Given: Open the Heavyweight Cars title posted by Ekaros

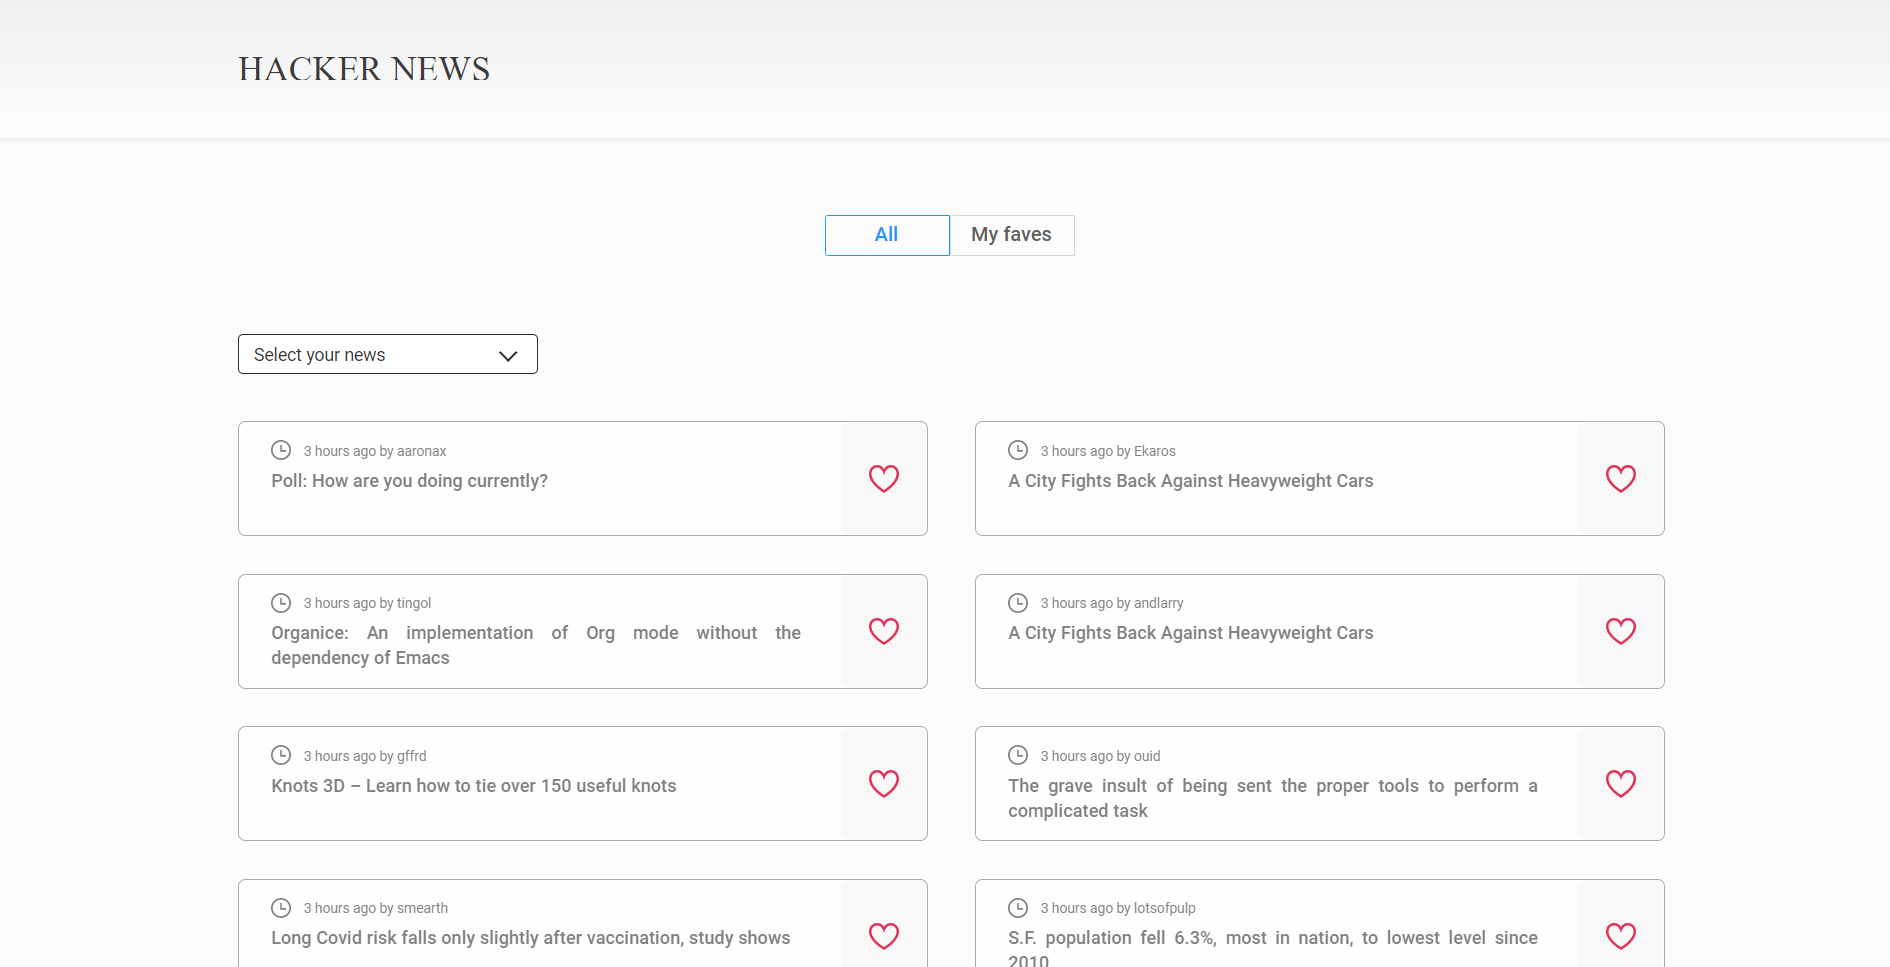Looking at the screenshot, I should [1191, 481].
